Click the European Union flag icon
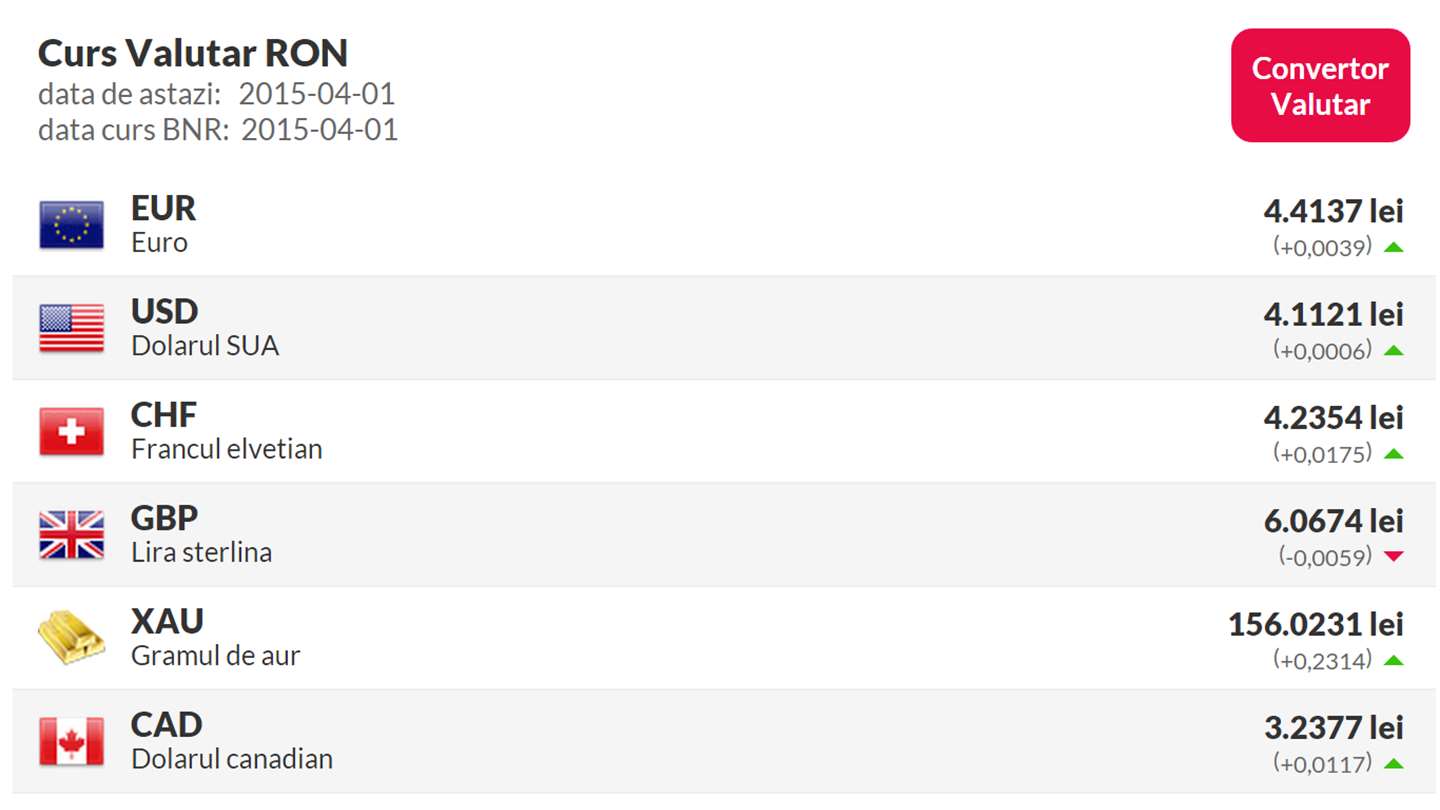The width and height of the screenshot is (1440, 810). point(71,225)
